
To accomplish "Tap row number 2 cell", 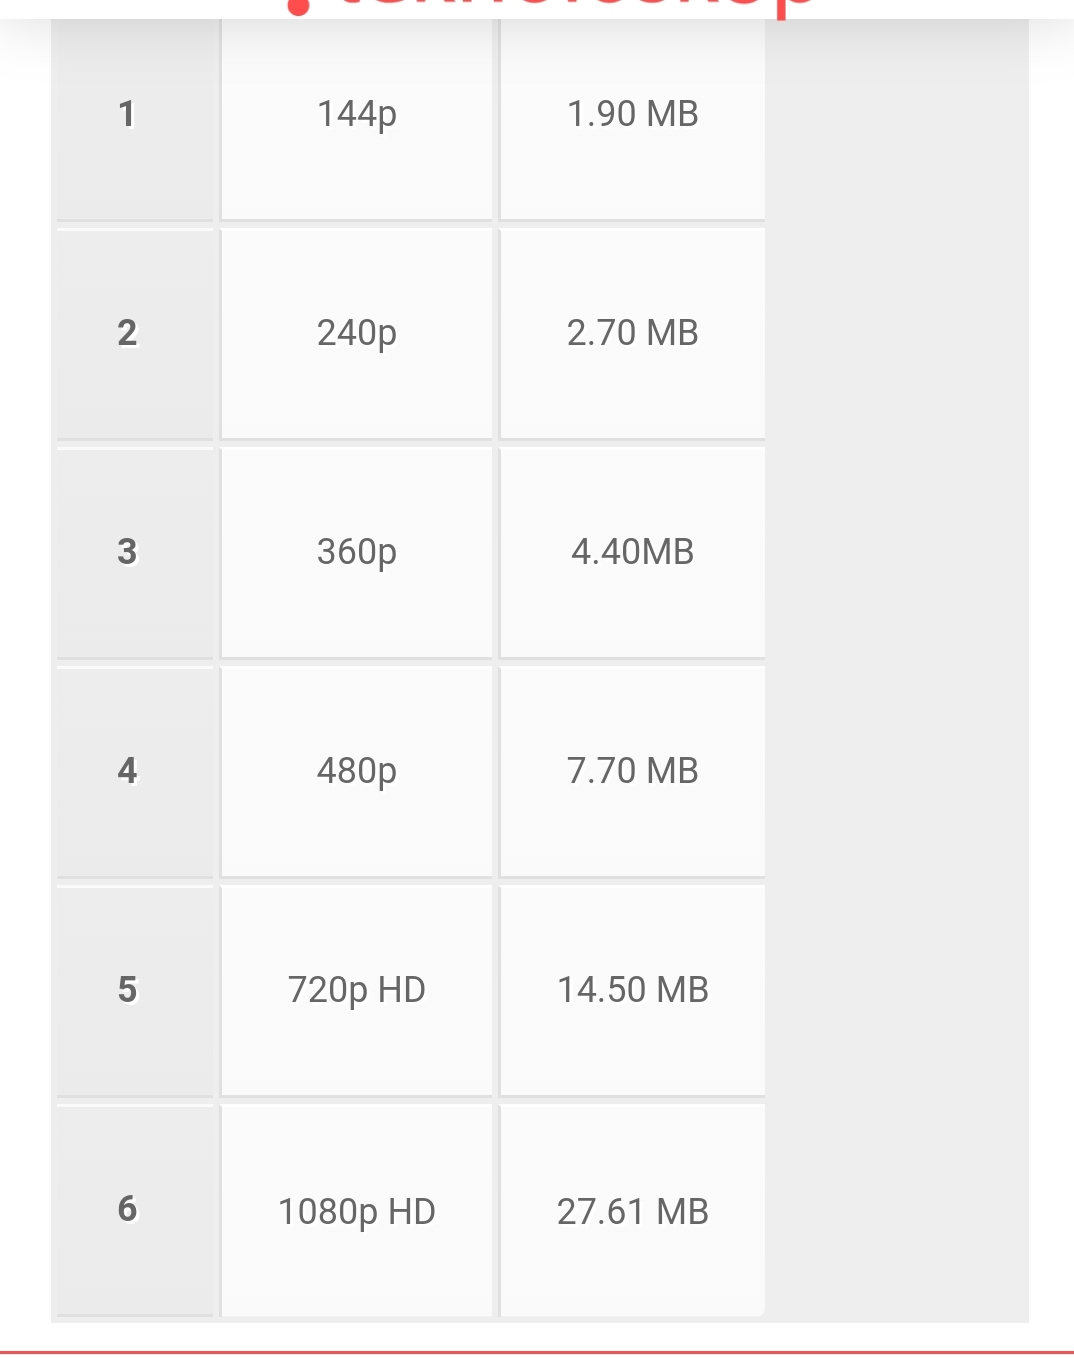I will pos(135,333).
